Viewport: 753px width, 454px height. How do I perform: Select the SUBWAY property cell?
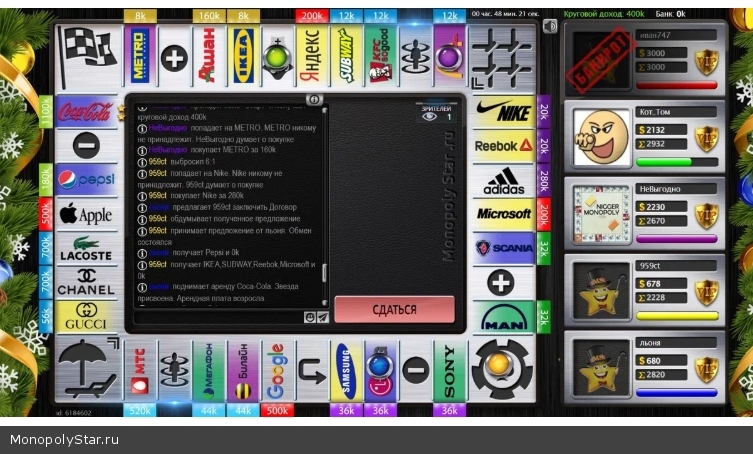(346, 56)
